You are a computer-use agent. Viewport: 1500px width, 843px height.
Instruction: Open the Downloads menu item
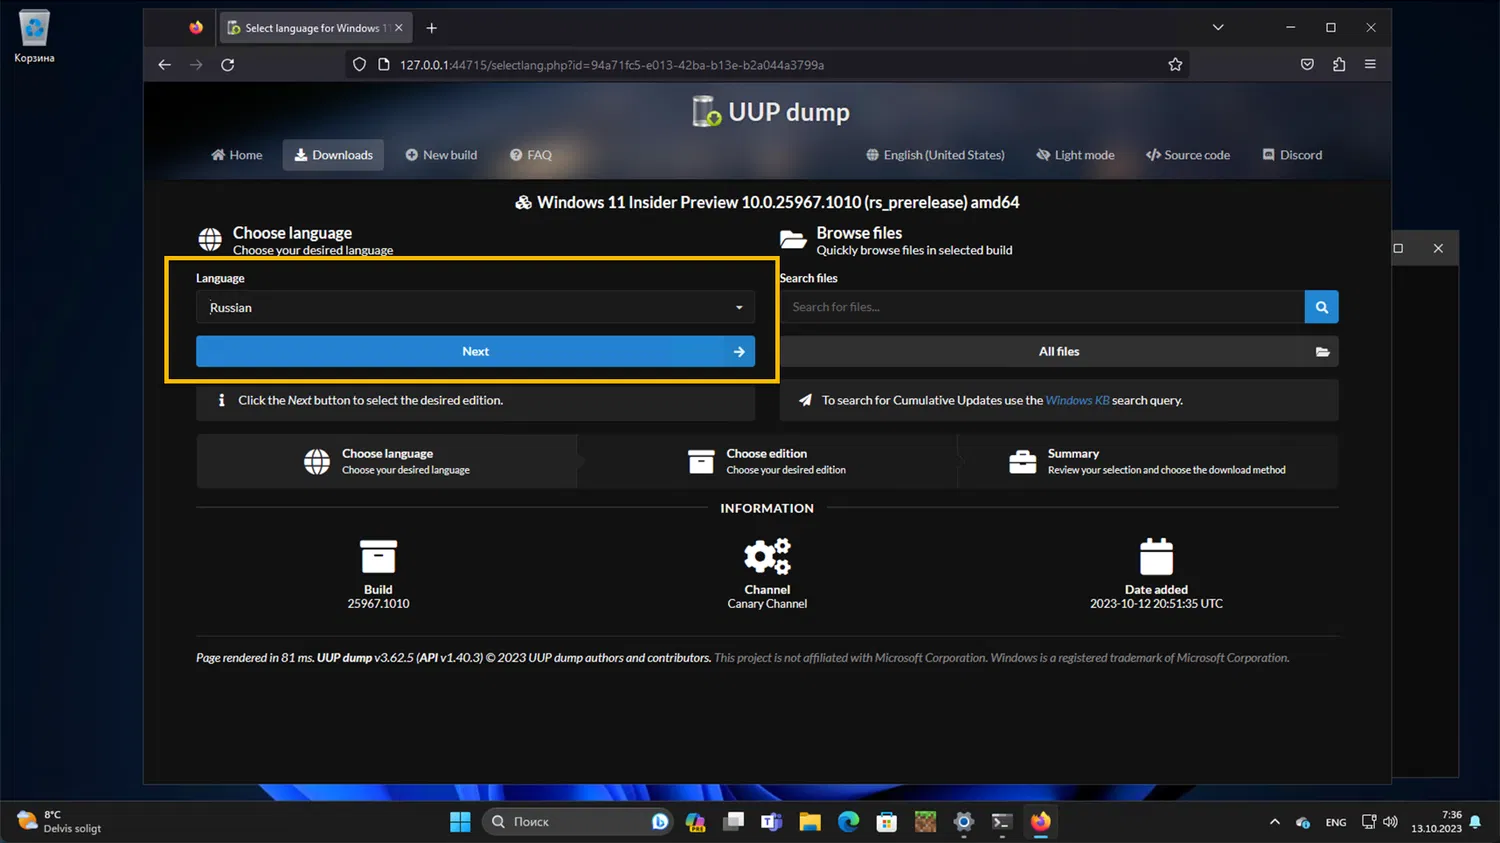point(333,155)
